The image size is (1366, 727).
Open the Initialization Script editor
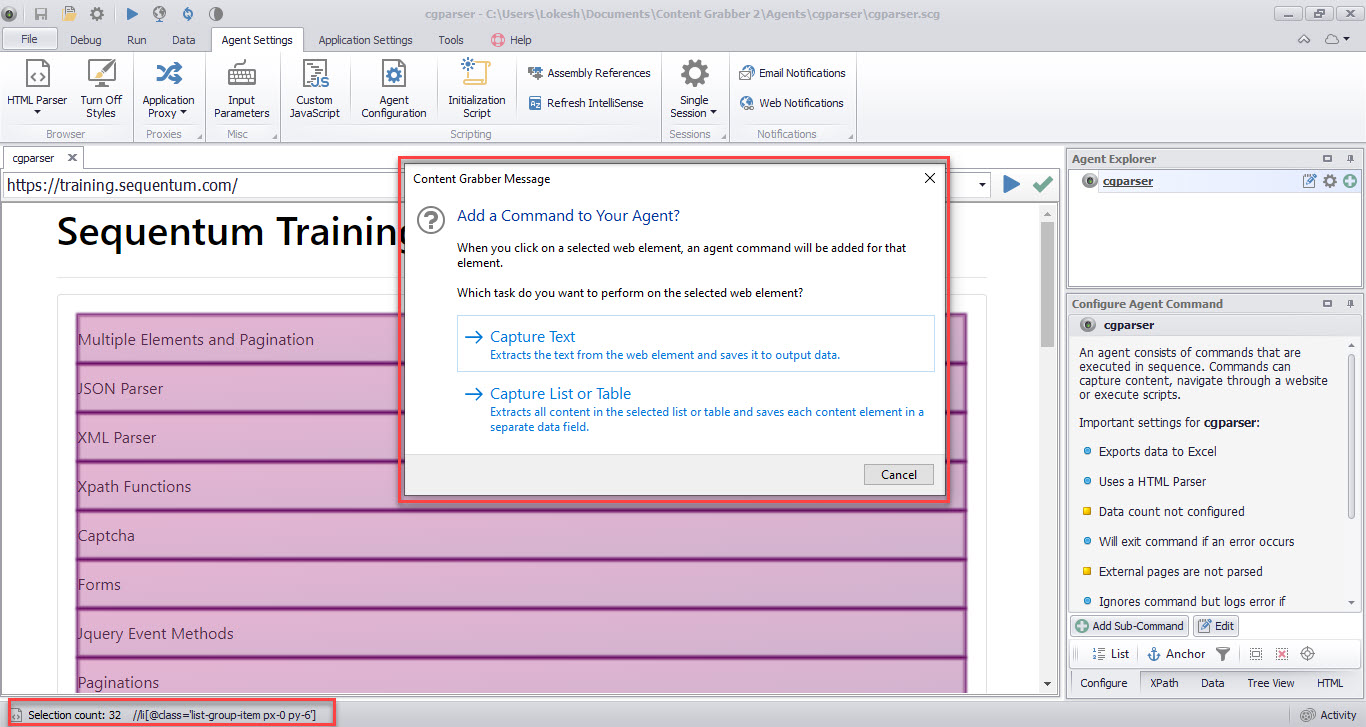(x=476, y=88)
